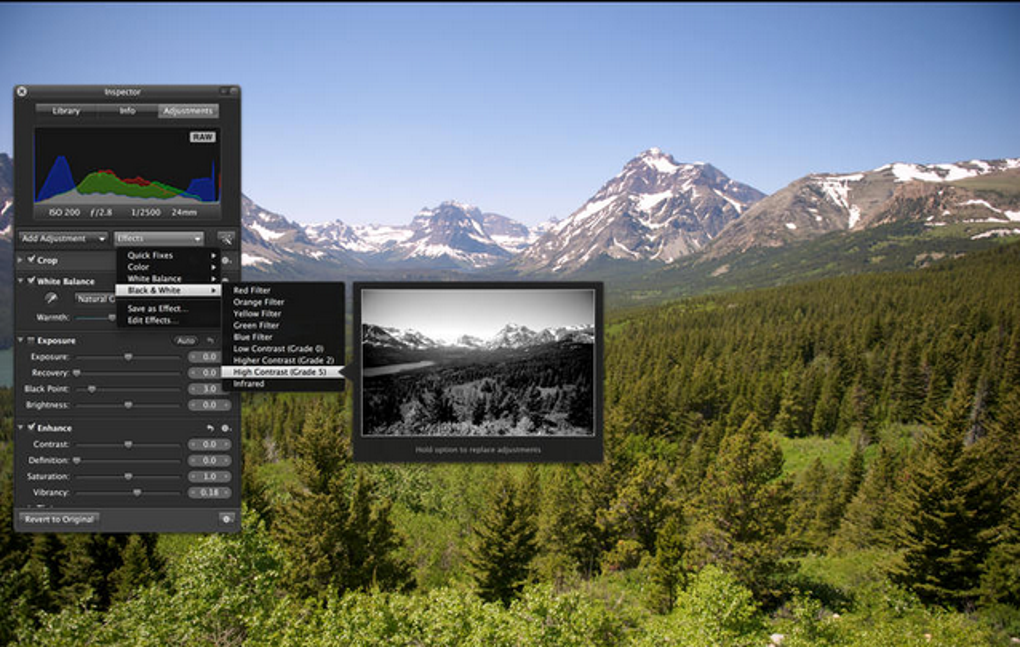This screenshot has height=647, width=1020.
Task: Apply the Infrared effect
Action: [283, 384]
